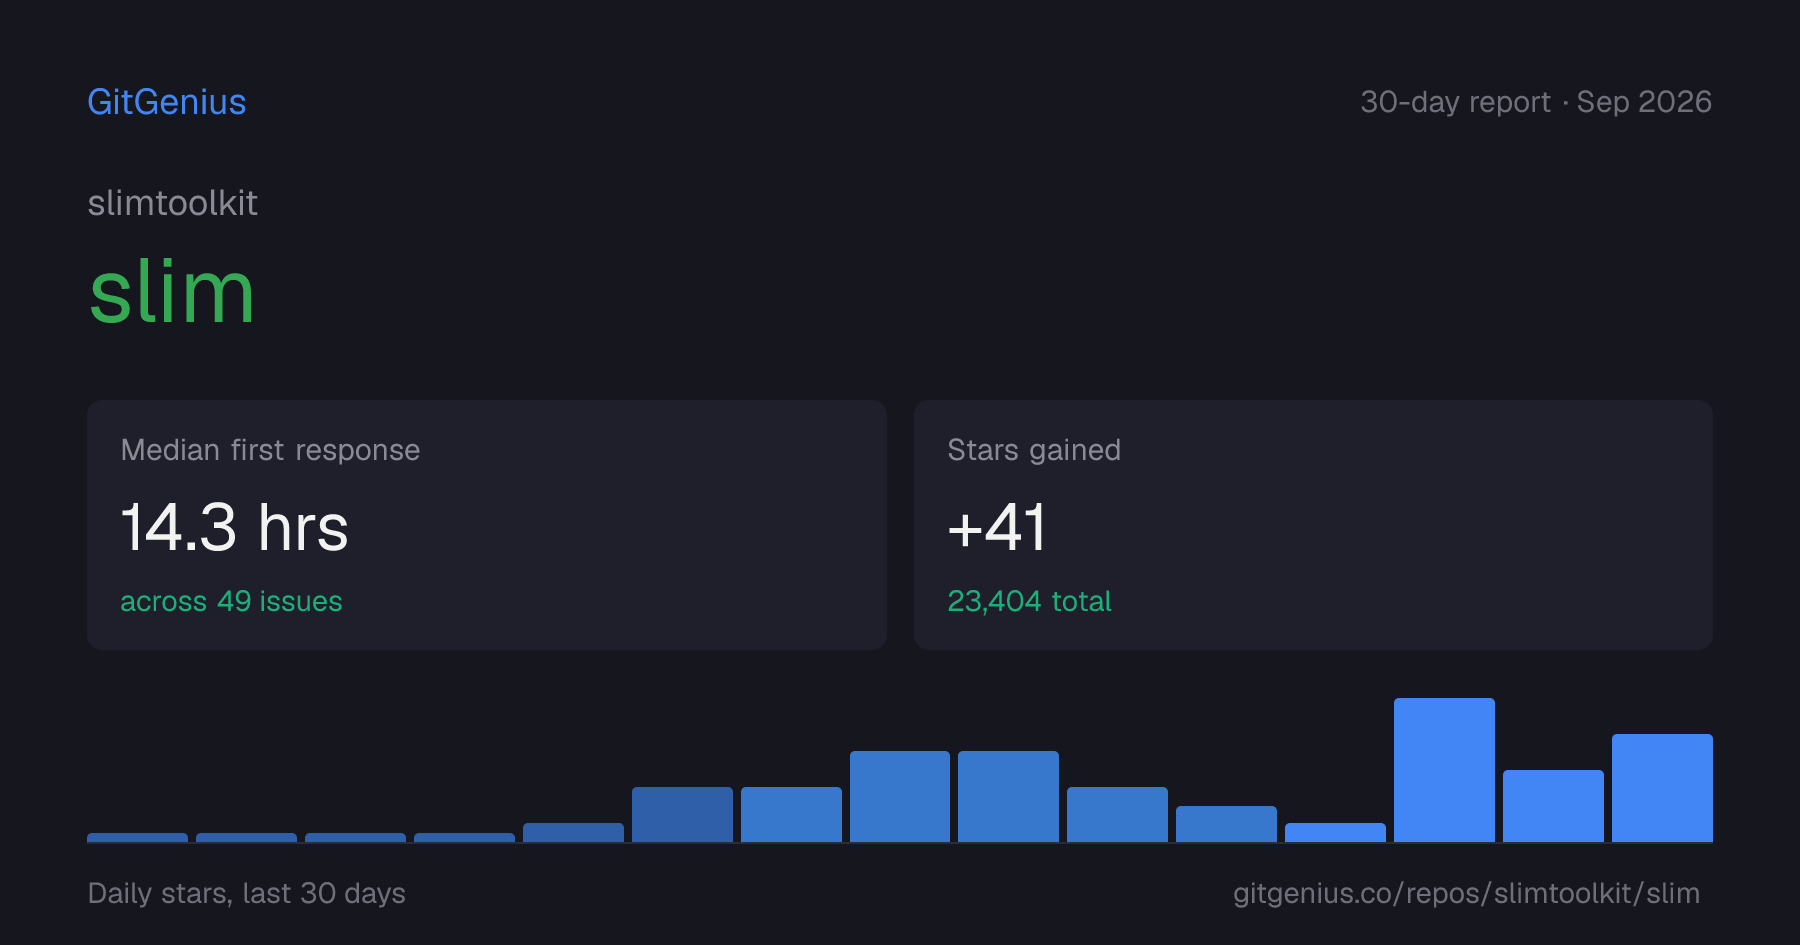This screenshot has height=945, width=1800.
Task: Click the 30-day report Sep 2026 label
Action: click(x=1536, y=102)
